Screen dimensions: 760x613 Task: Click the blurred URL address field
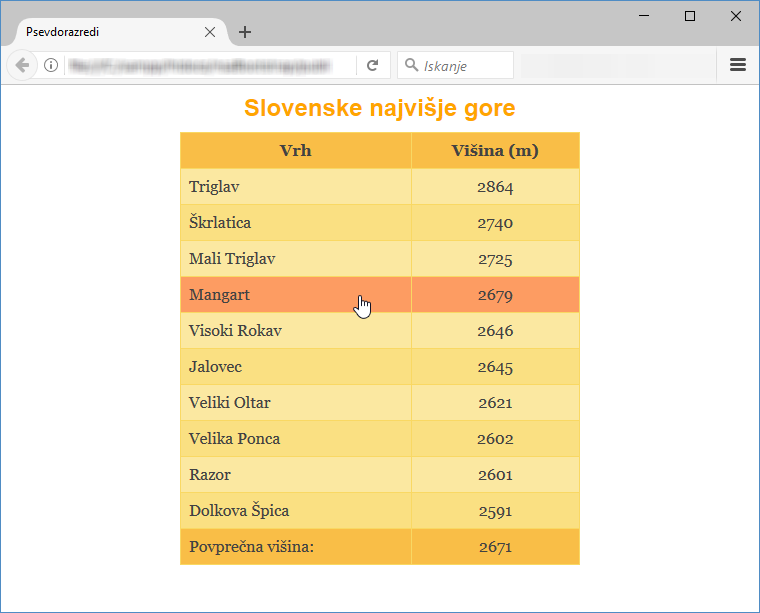coord(200,65)
